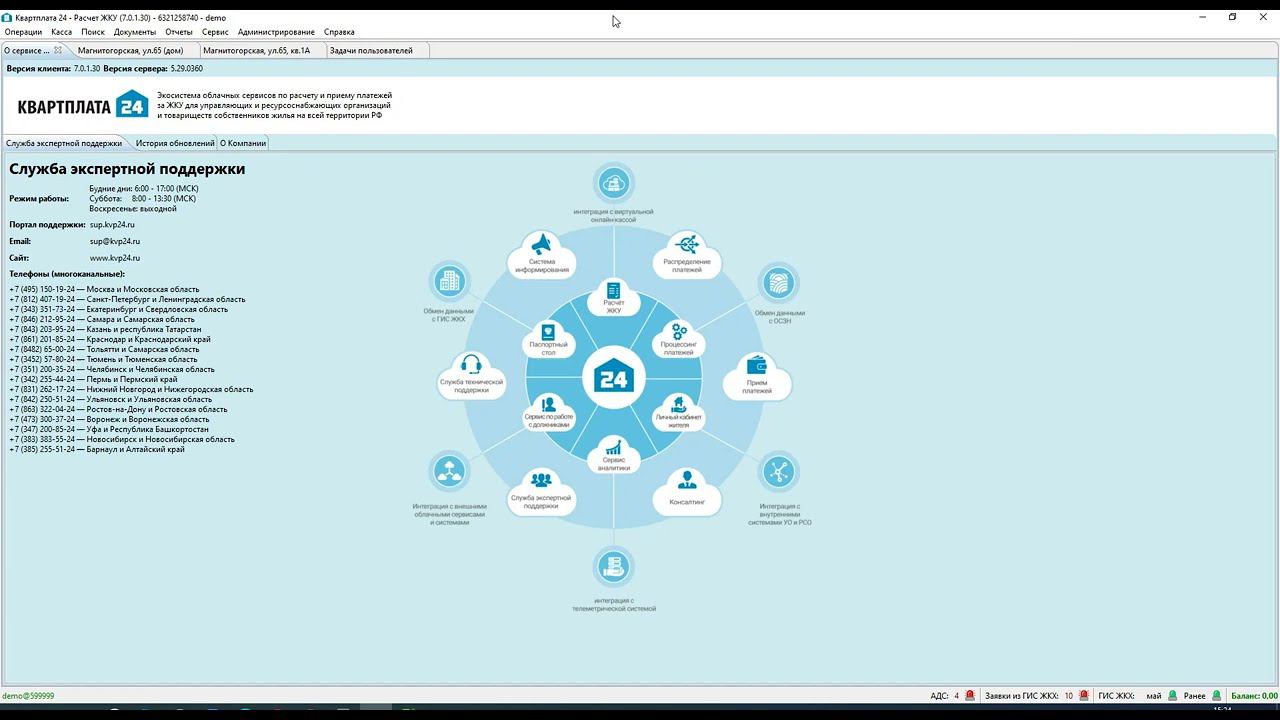This screenshot has height=720, width=1280.
Task: Click the central 24 house icon
Action: [x=613, y=379]
